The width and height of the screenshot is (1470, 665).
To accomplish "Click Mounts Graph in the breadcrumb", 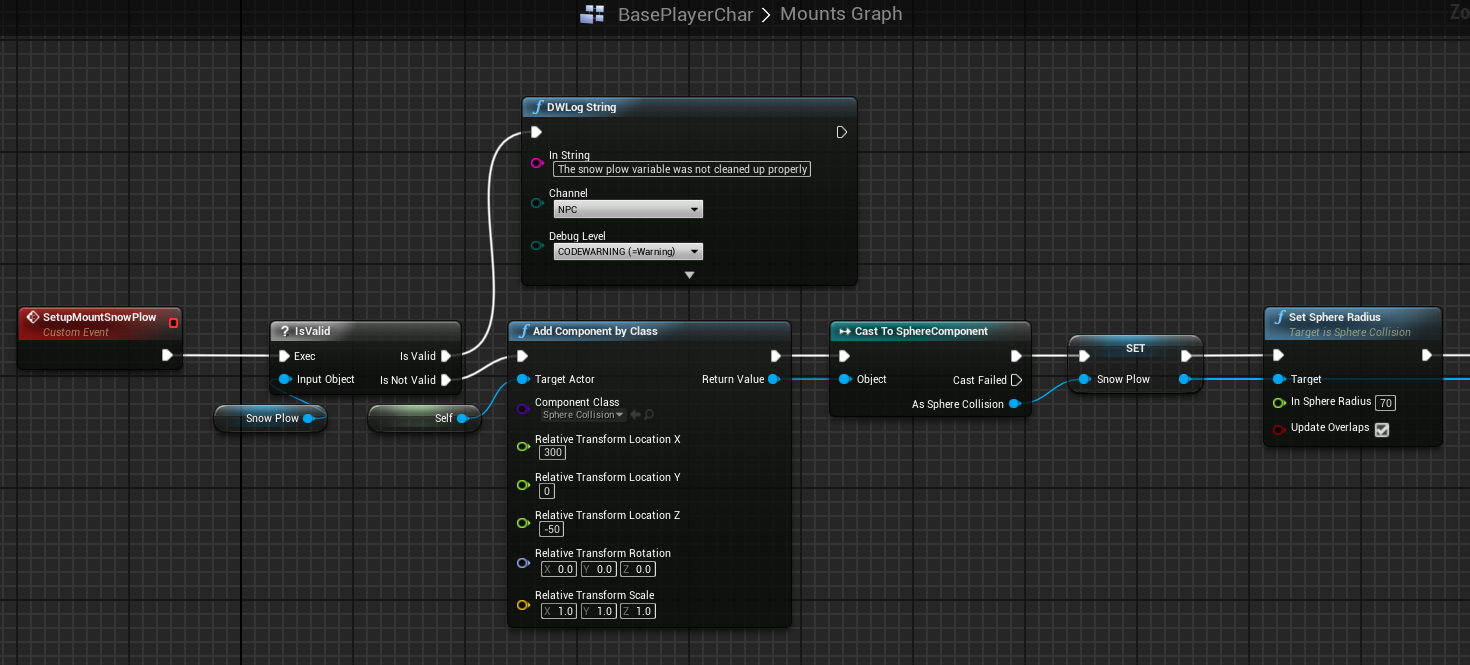I will pos(840,14).
